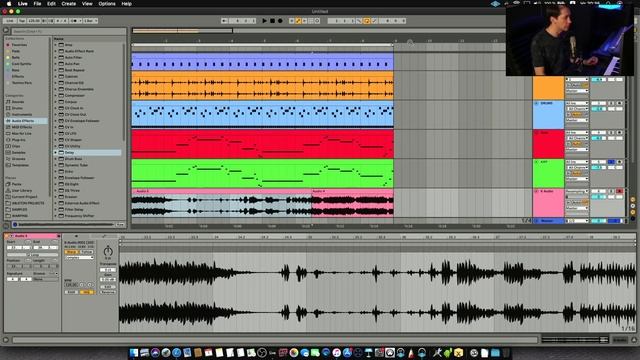Click the Raw preview button
The height and width of the screenshot is (360, 640).
(x=120, y=224)
